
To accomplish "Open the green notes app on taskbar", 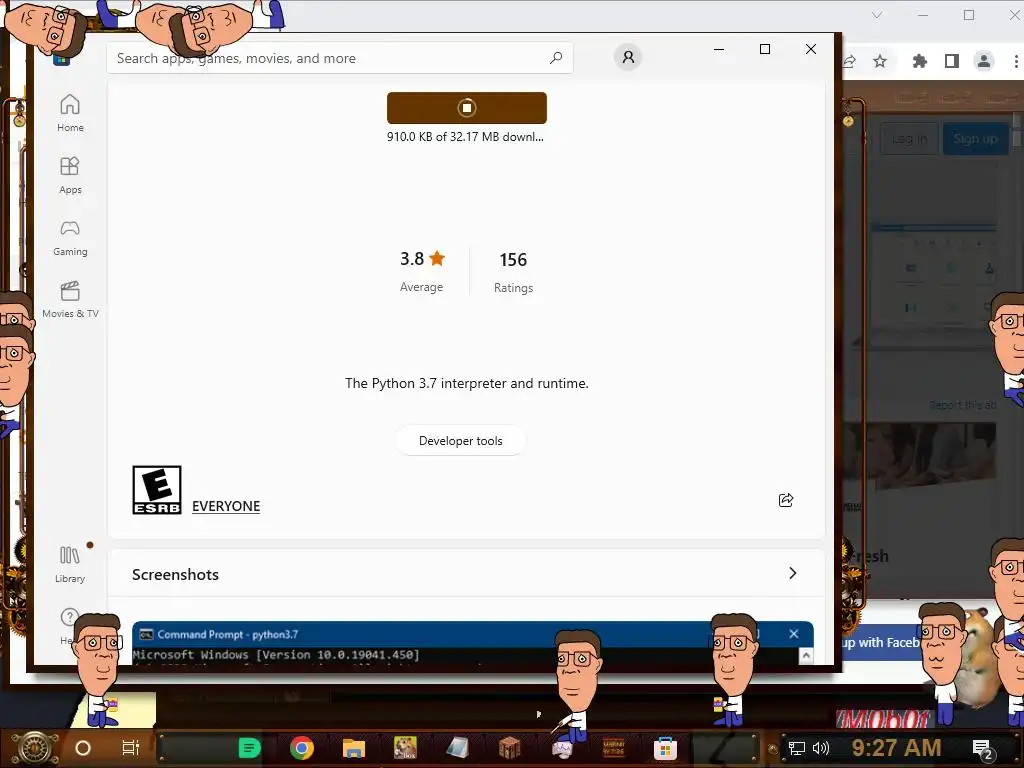I will 249,748.
